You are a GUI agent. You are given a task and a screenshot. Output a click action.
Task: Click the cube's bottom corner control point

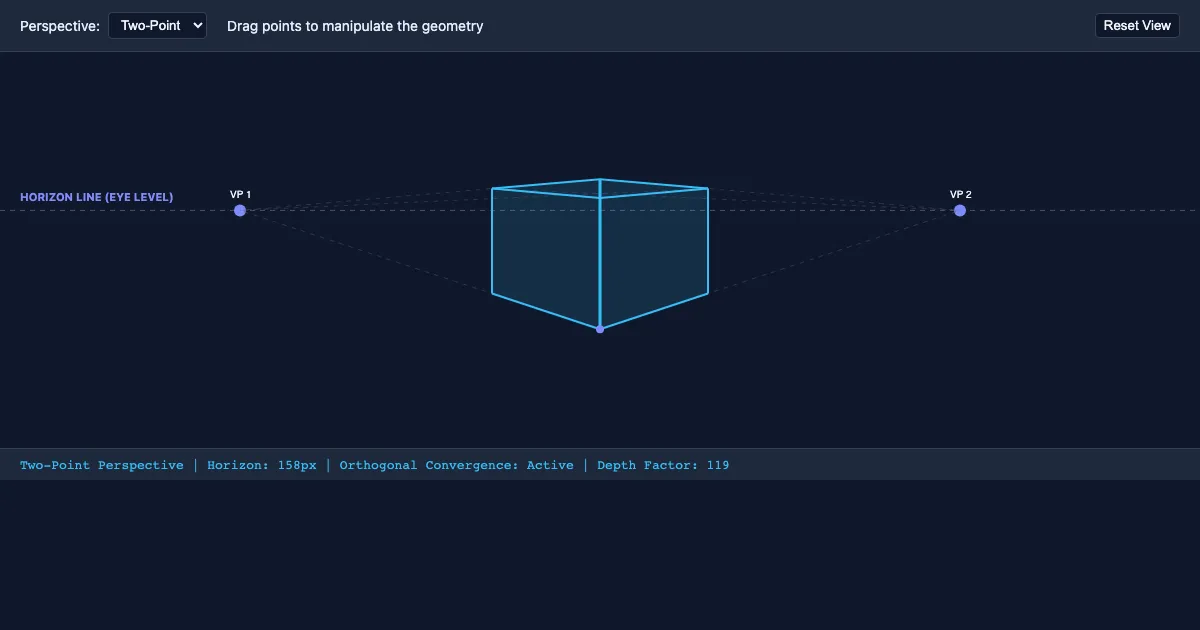tap(600, 329)
